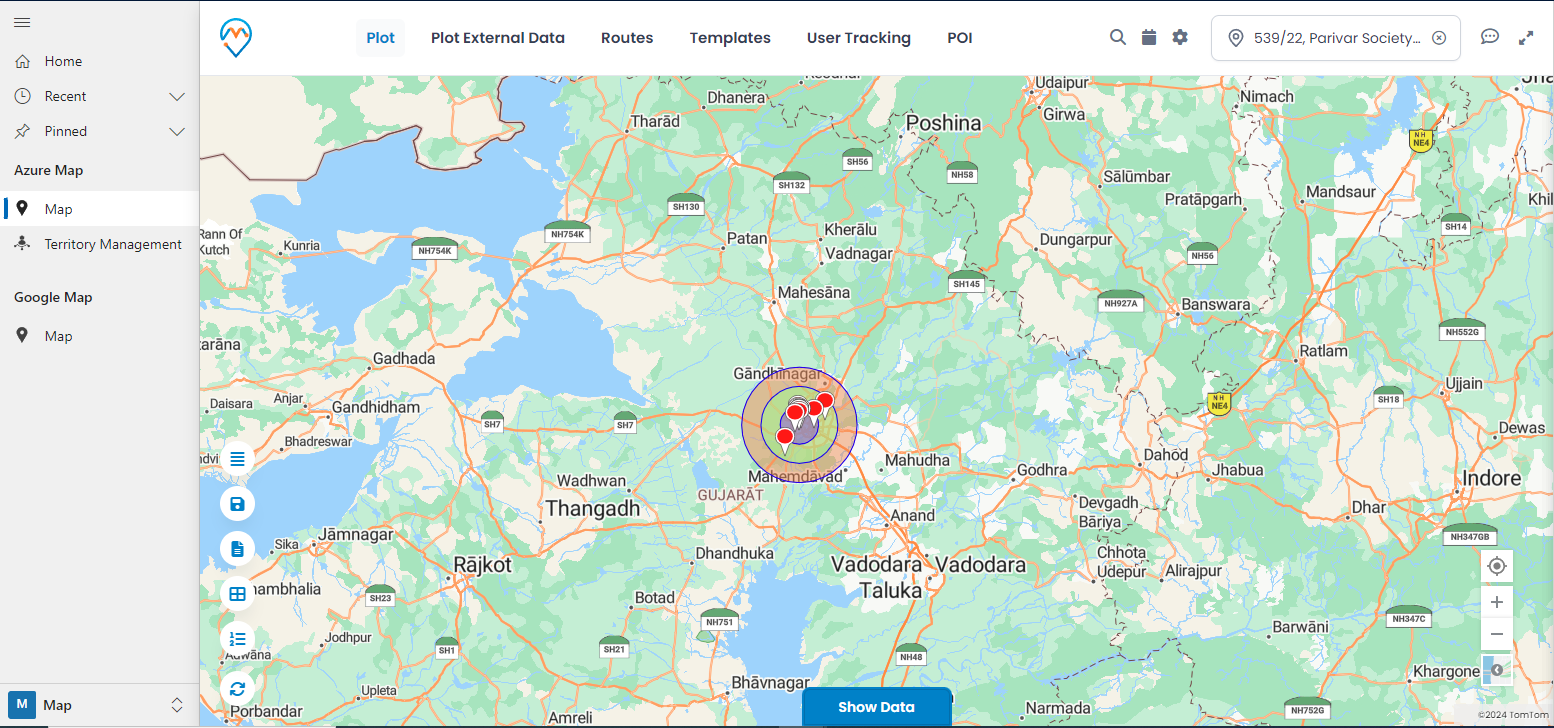Click the search magnifier icon

[x=1118, y=37]
